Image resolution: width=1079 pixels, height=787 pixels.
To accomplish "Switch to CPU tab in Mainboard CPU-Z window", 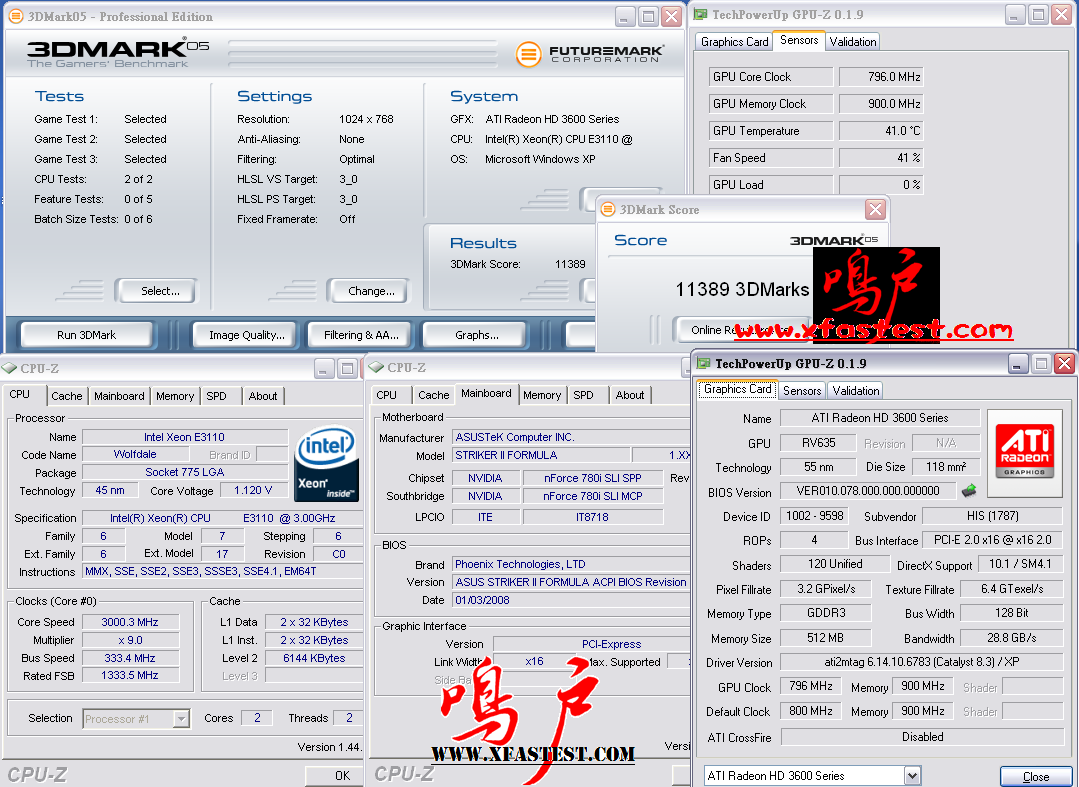I will click(x=387, y=395).
